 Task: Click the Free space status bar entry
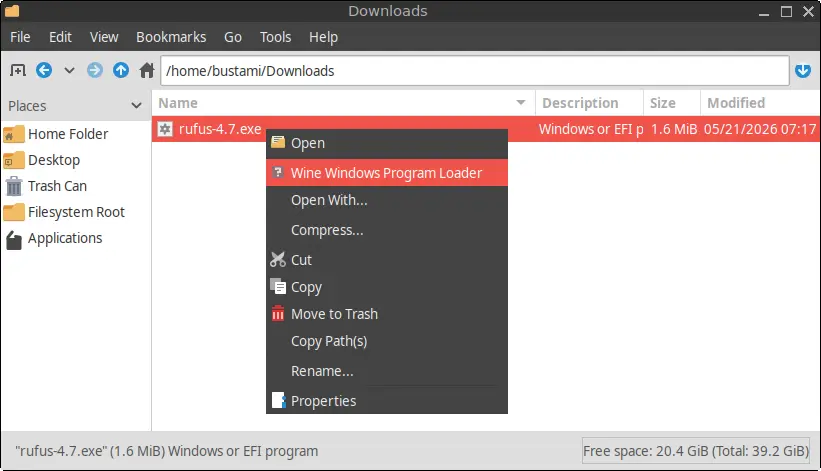pyautogui.click(x=696, y=451)
